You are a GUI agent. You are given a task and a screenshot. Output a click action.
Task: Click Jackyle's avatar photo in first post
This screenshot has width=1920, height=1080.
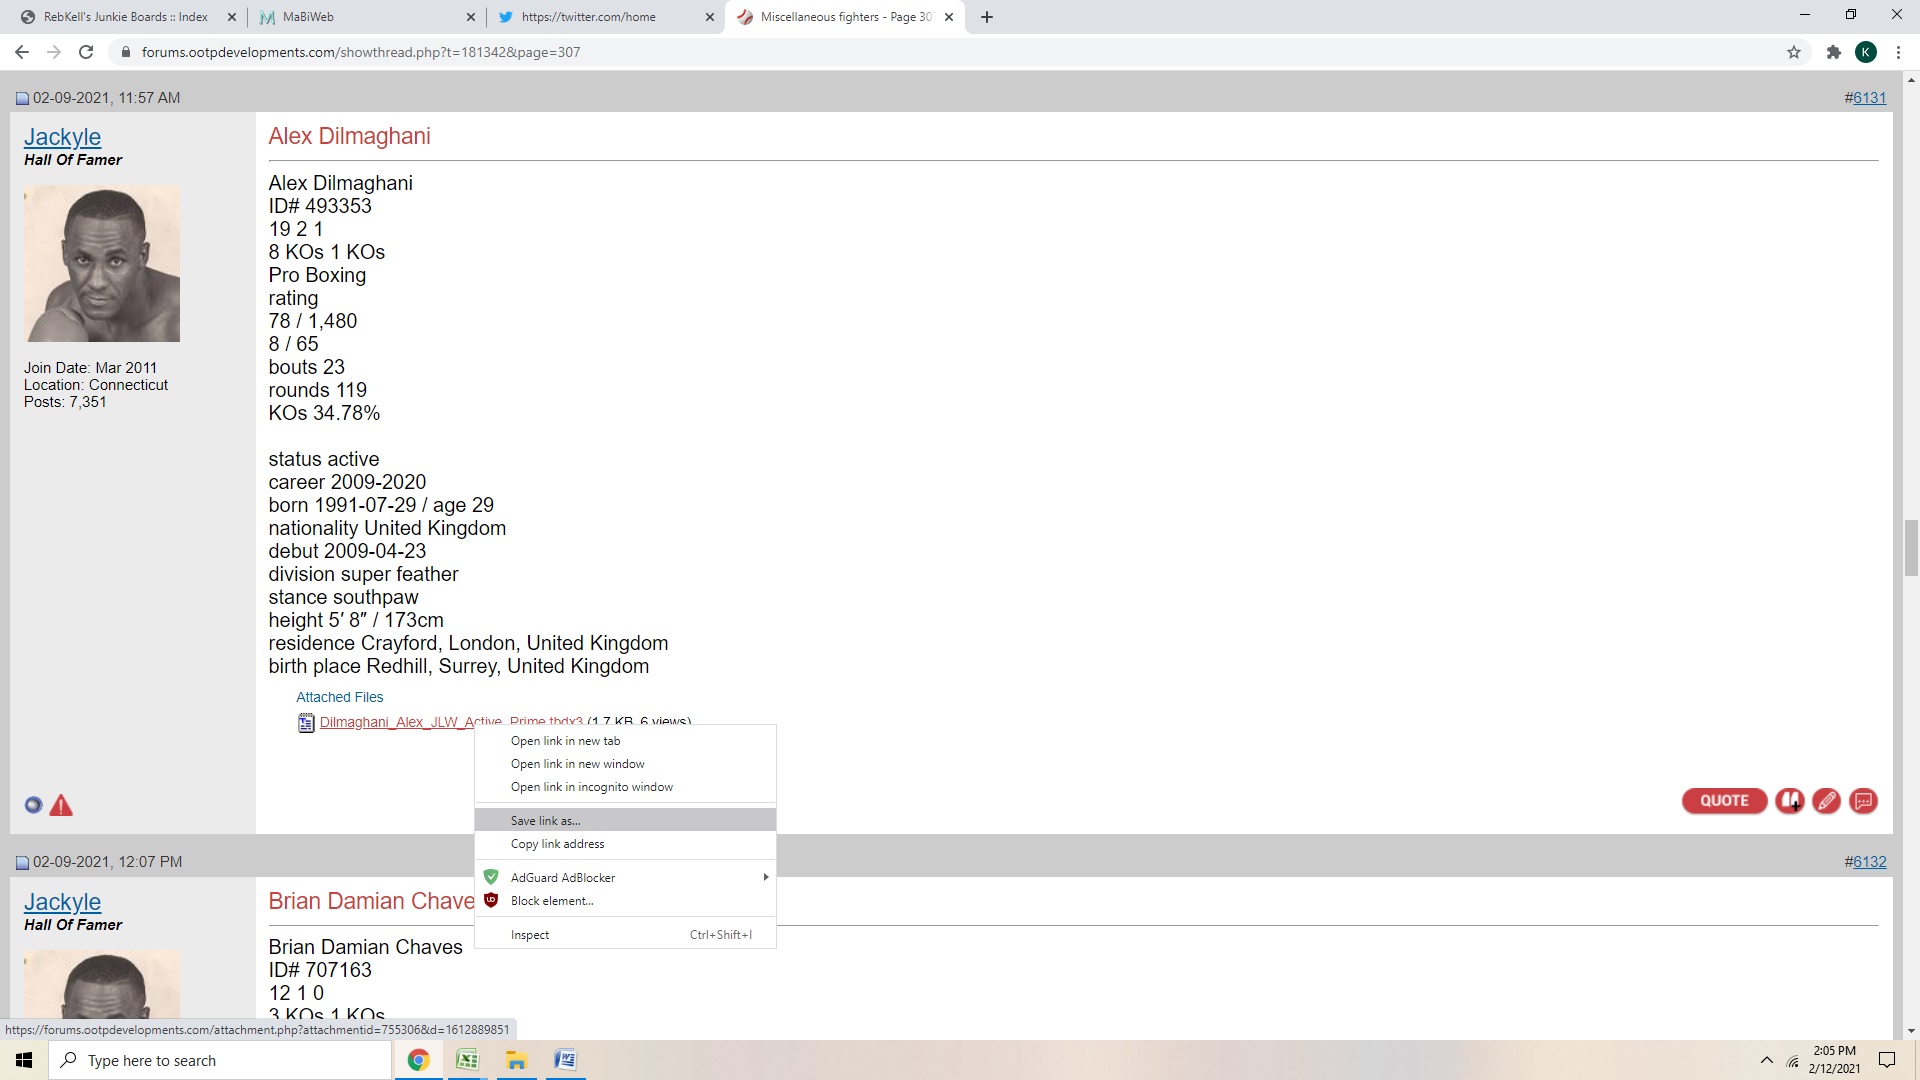click(102, 264)
